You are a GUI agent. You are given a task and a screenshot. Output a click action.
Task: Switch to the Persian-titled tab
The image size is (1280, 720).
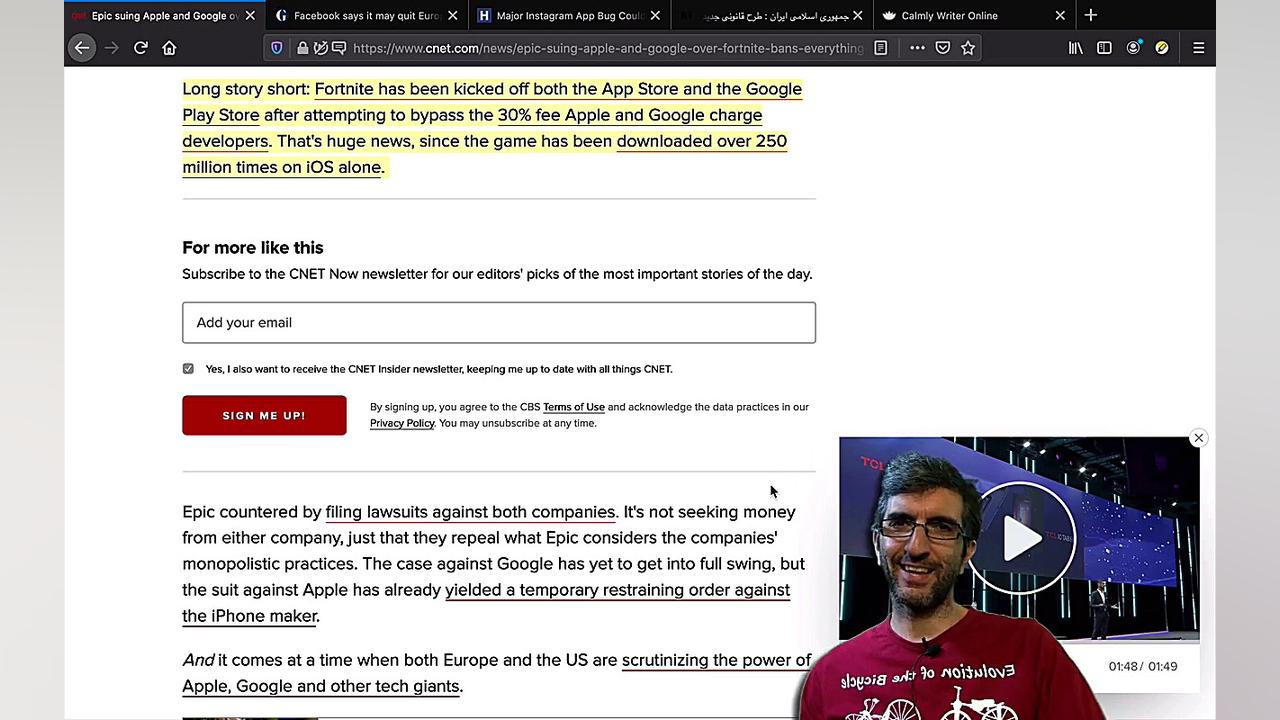771,16
